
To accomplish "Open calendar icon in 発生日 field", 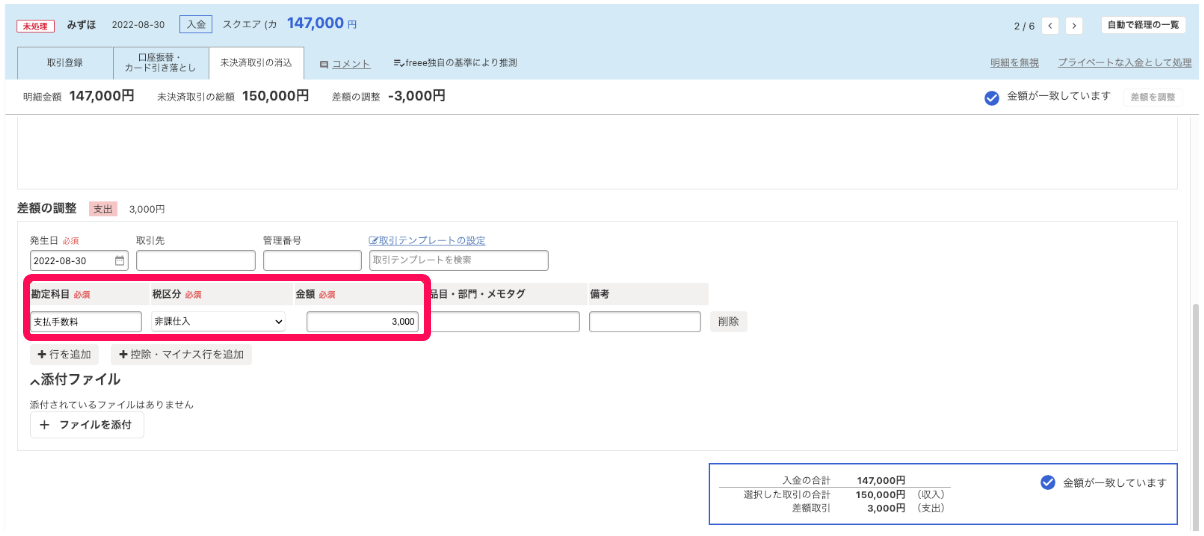I will point(120,261).
